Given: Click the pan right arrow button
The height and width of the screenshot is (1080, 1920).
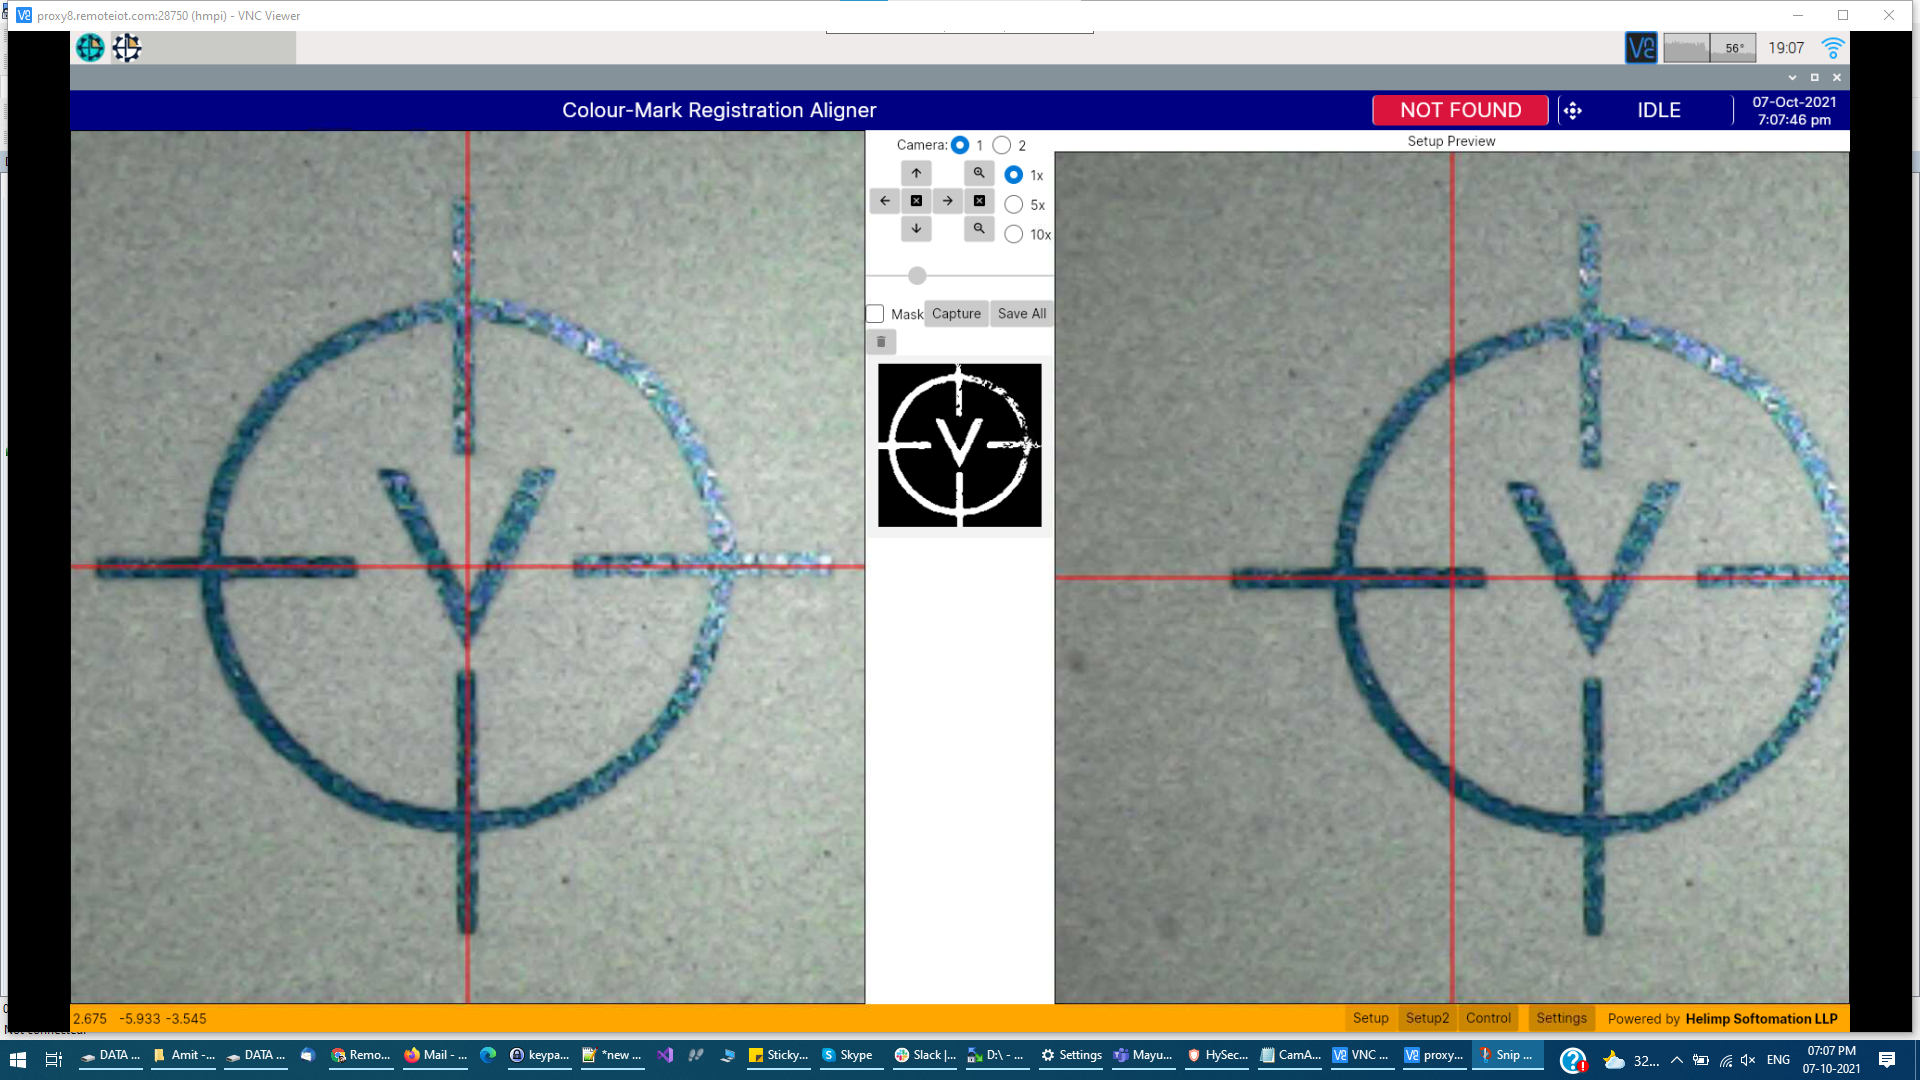Looking at the screenshot, I should tap(947, 201).
